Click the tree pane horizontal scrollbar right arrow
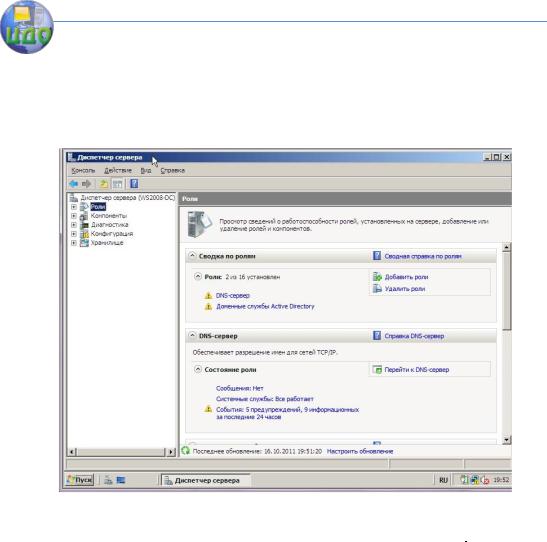This screenshot has height=542, width=547. (x=171, y=452)
